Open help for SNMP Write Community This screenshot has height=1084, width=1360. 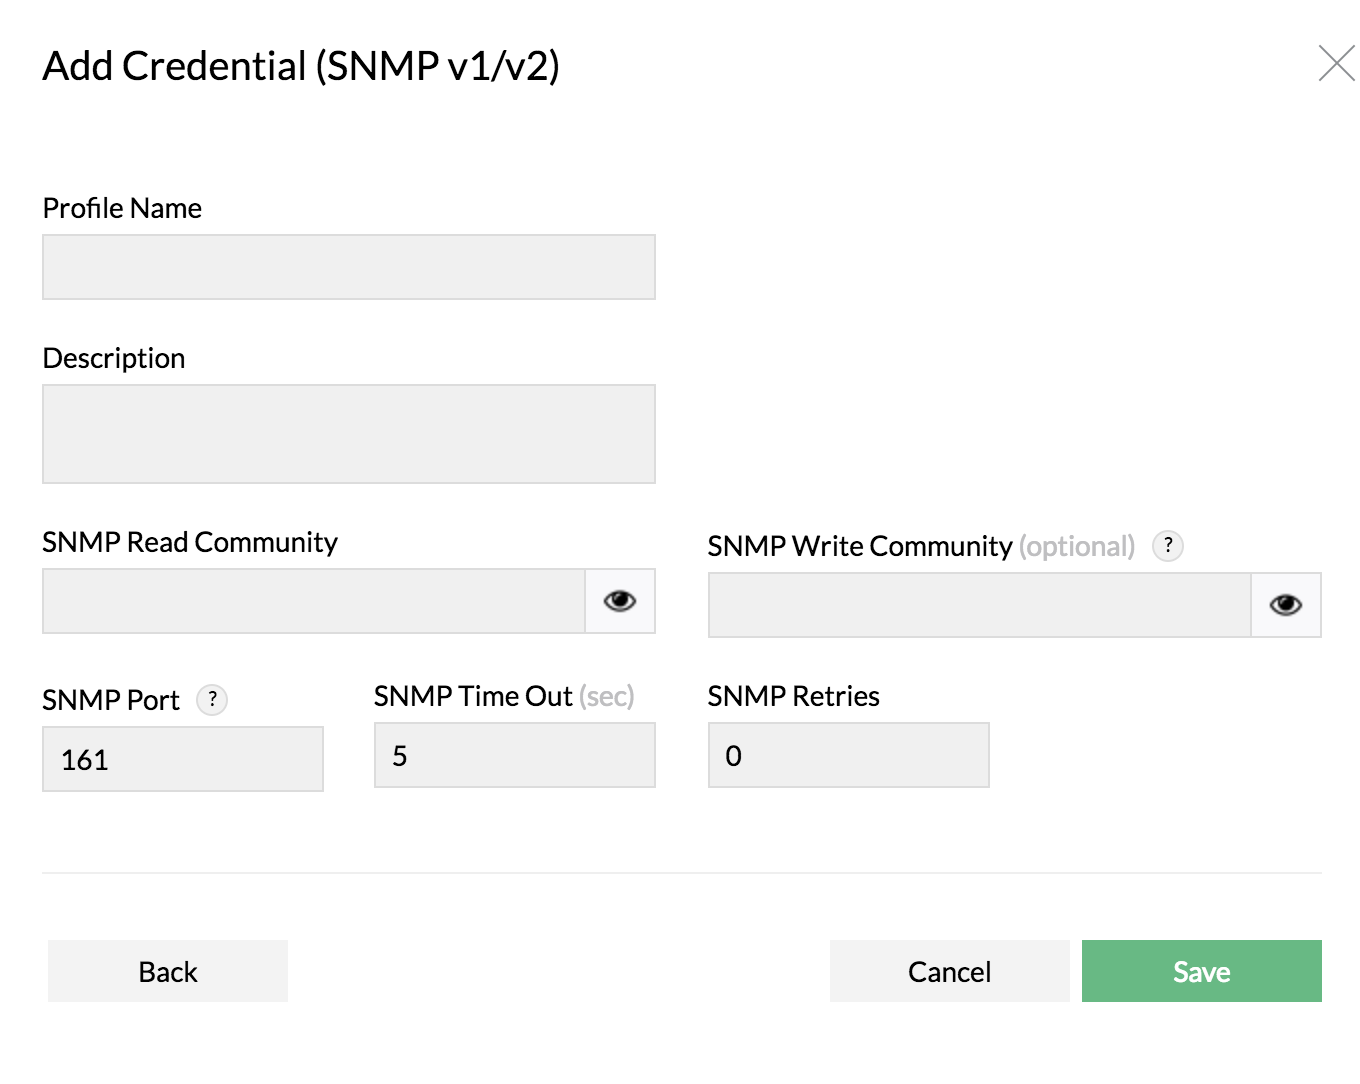pyautogui.click(x=1168, y=546)
